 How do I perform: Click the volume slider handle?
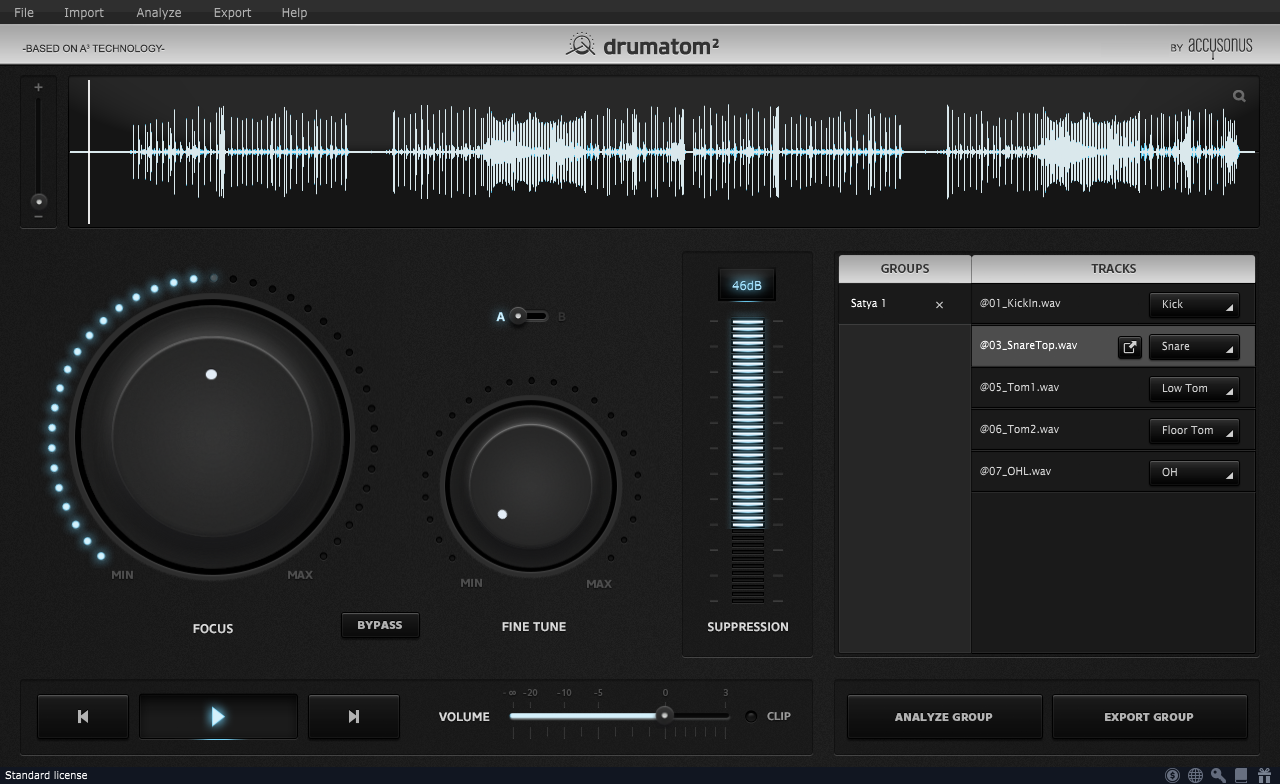tap(664, 715)
